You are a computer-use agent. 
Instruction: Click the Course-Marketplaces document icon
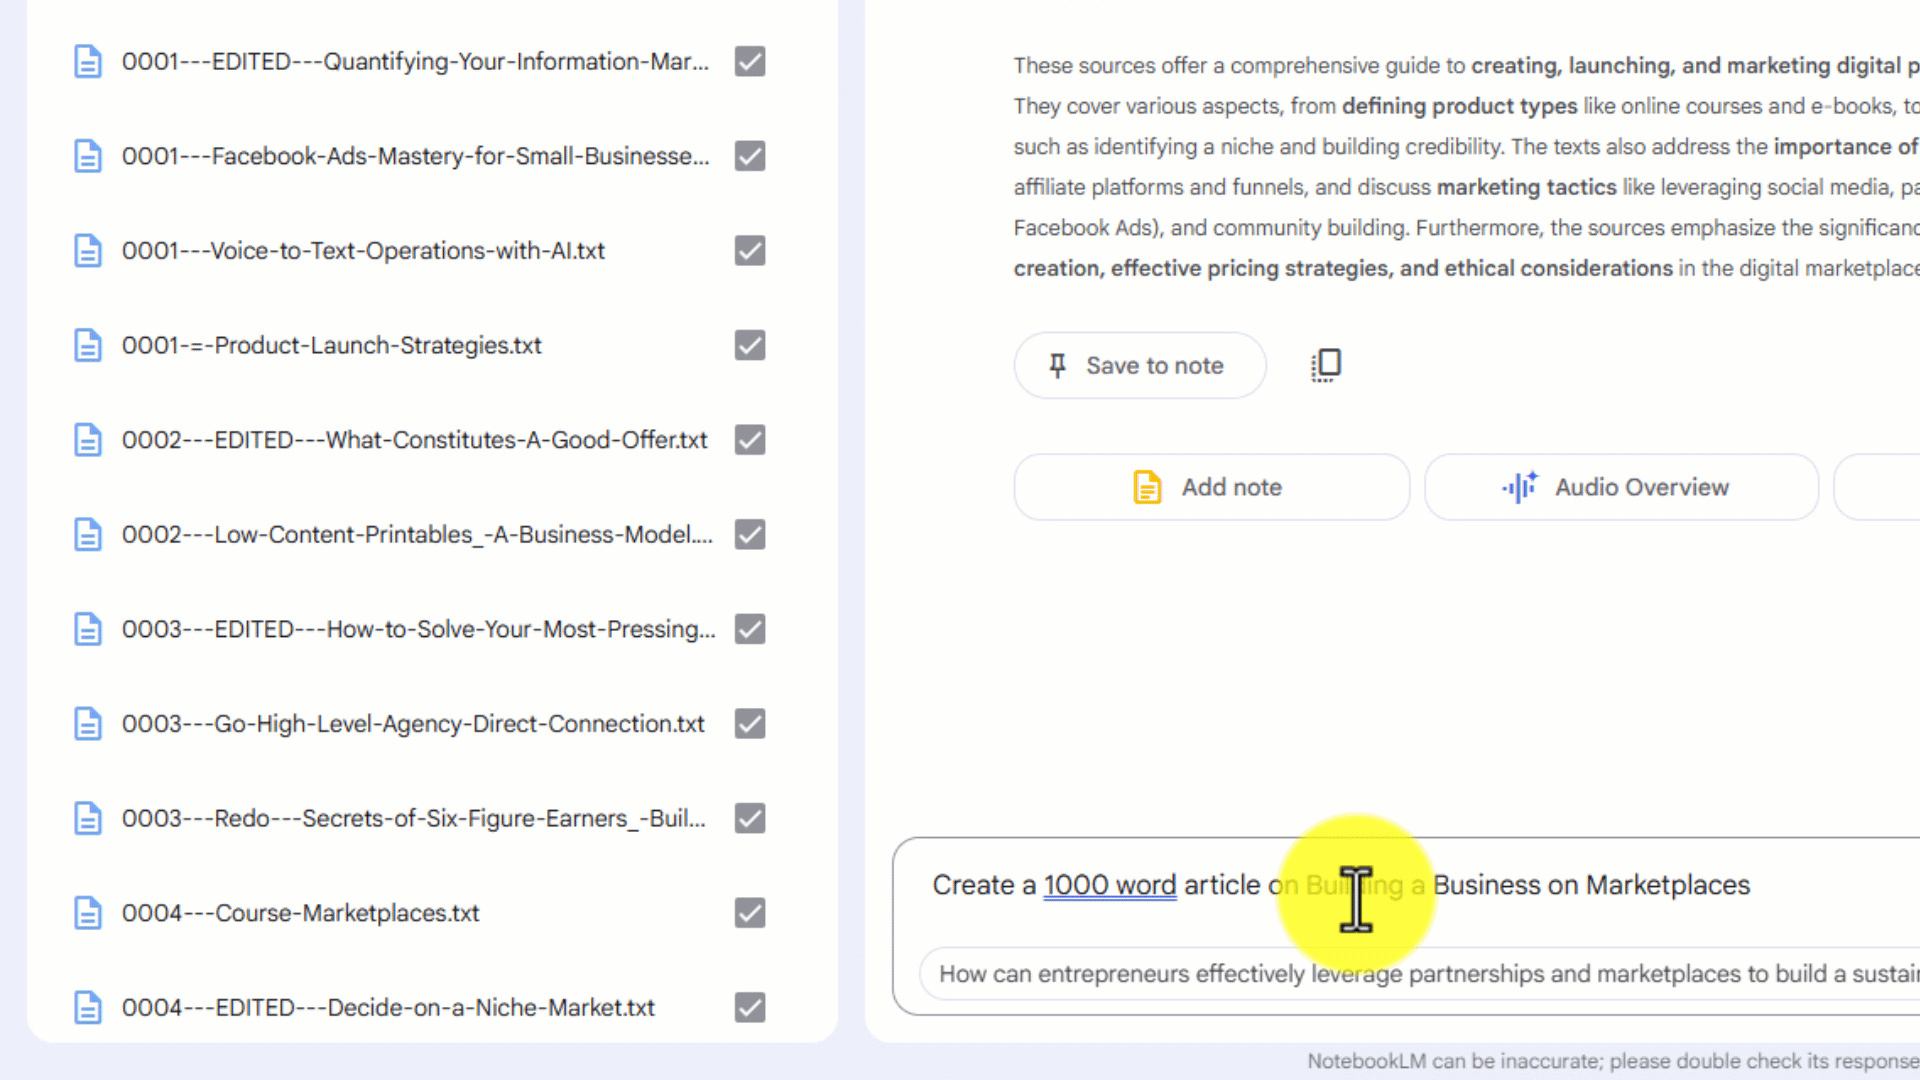[88, 913]
